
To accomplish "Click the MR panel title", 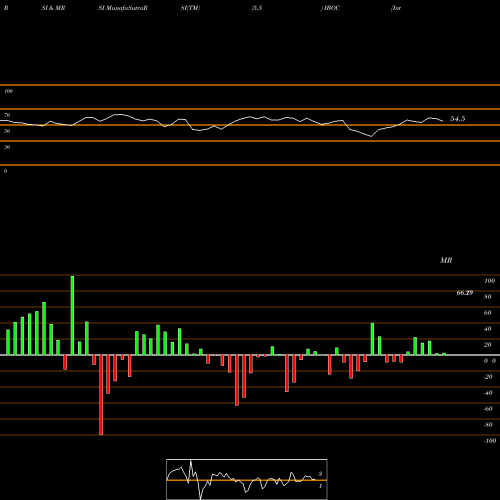I will tap(446, 260).
